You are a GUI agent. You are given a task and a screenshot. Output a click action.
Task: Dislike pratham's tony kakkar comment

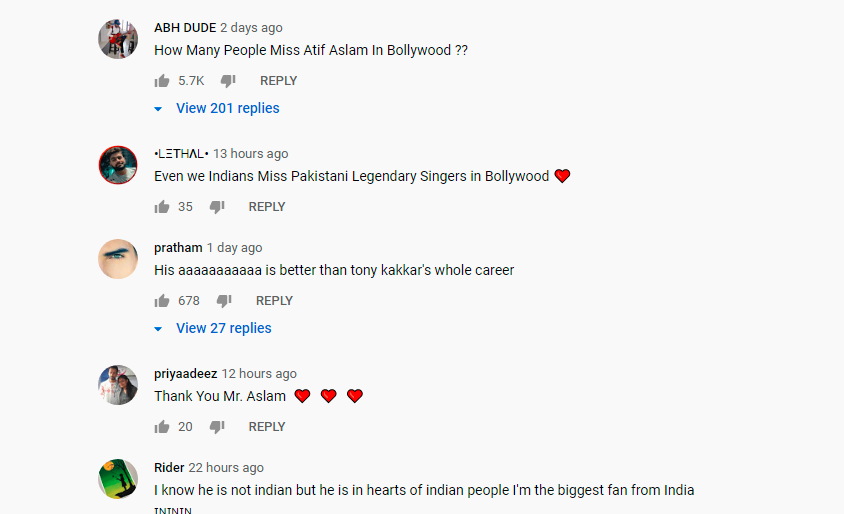pyautogui.click(x=224, y=301)
